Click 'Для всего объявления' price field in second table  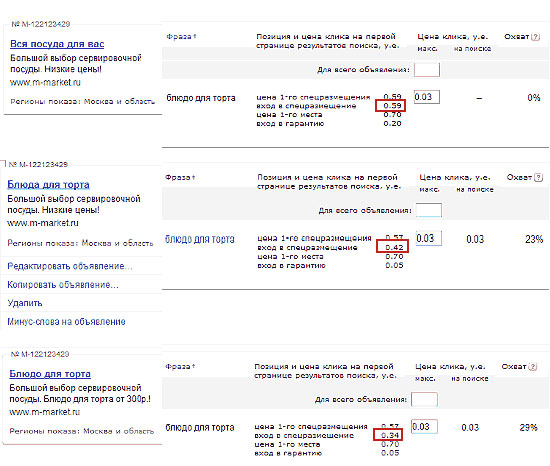429,210
